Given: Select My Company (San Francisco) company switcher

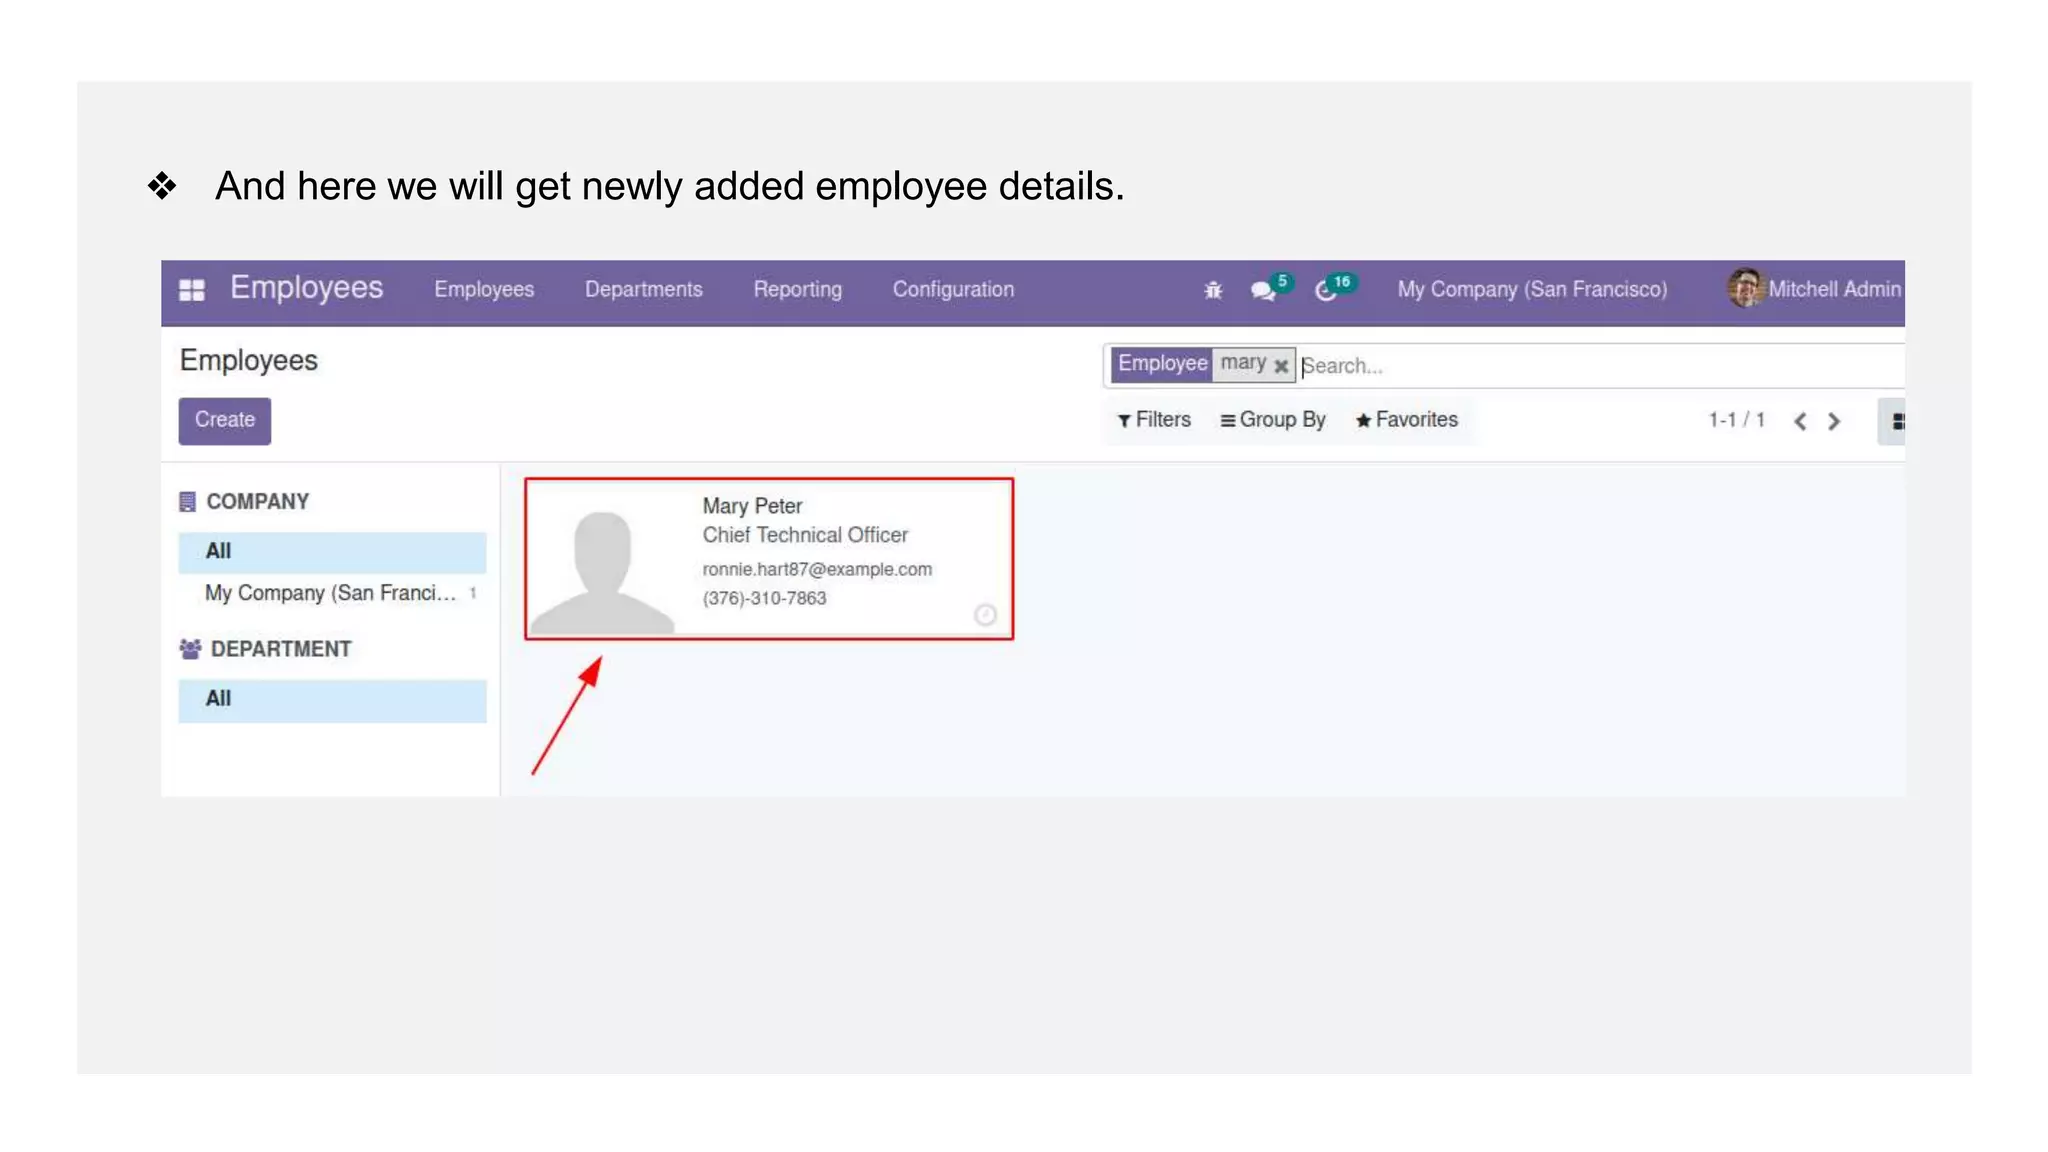Looking at the screenshot, I should click(x=1532, y=290).
